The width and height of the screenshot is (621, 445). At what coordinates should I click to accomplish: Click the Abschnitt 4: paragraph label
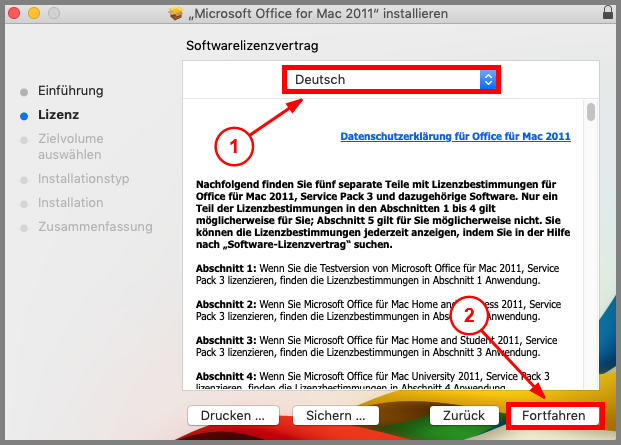click(226, 377)
